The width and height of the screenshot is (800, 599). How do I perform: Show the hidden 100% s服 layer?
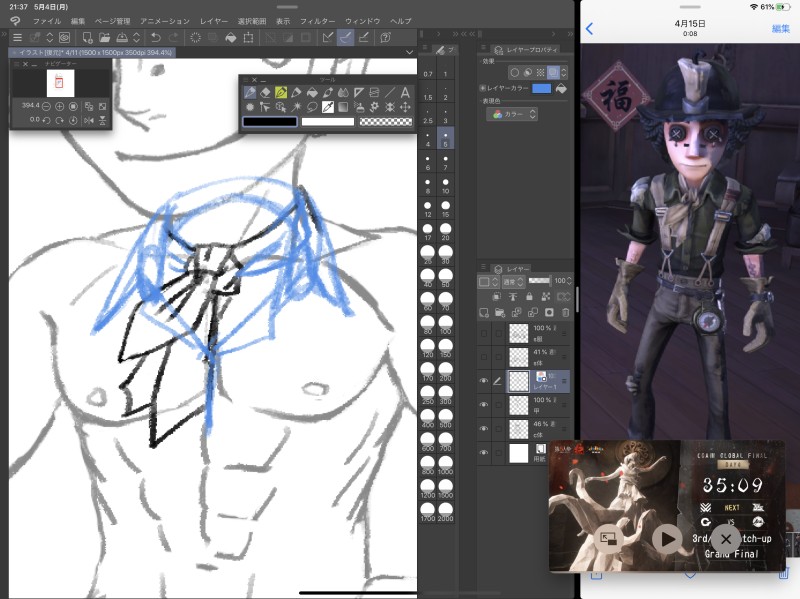click(x=483, y=333)
